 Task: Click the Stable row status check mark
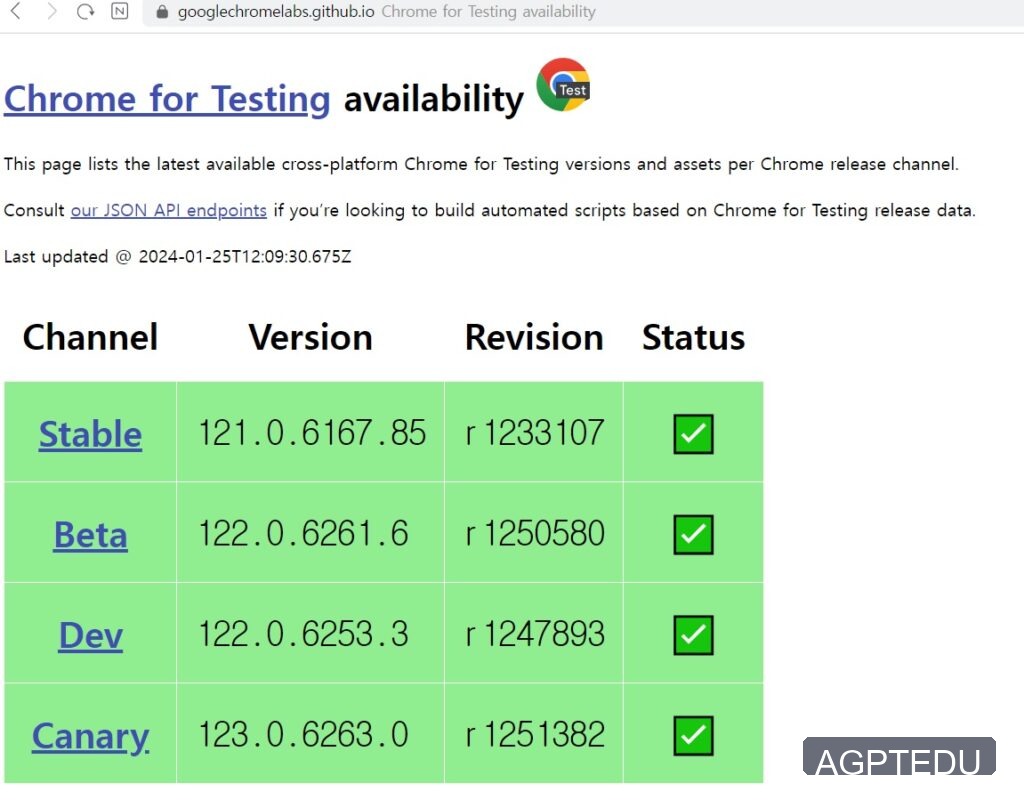[x=693, y=434]
